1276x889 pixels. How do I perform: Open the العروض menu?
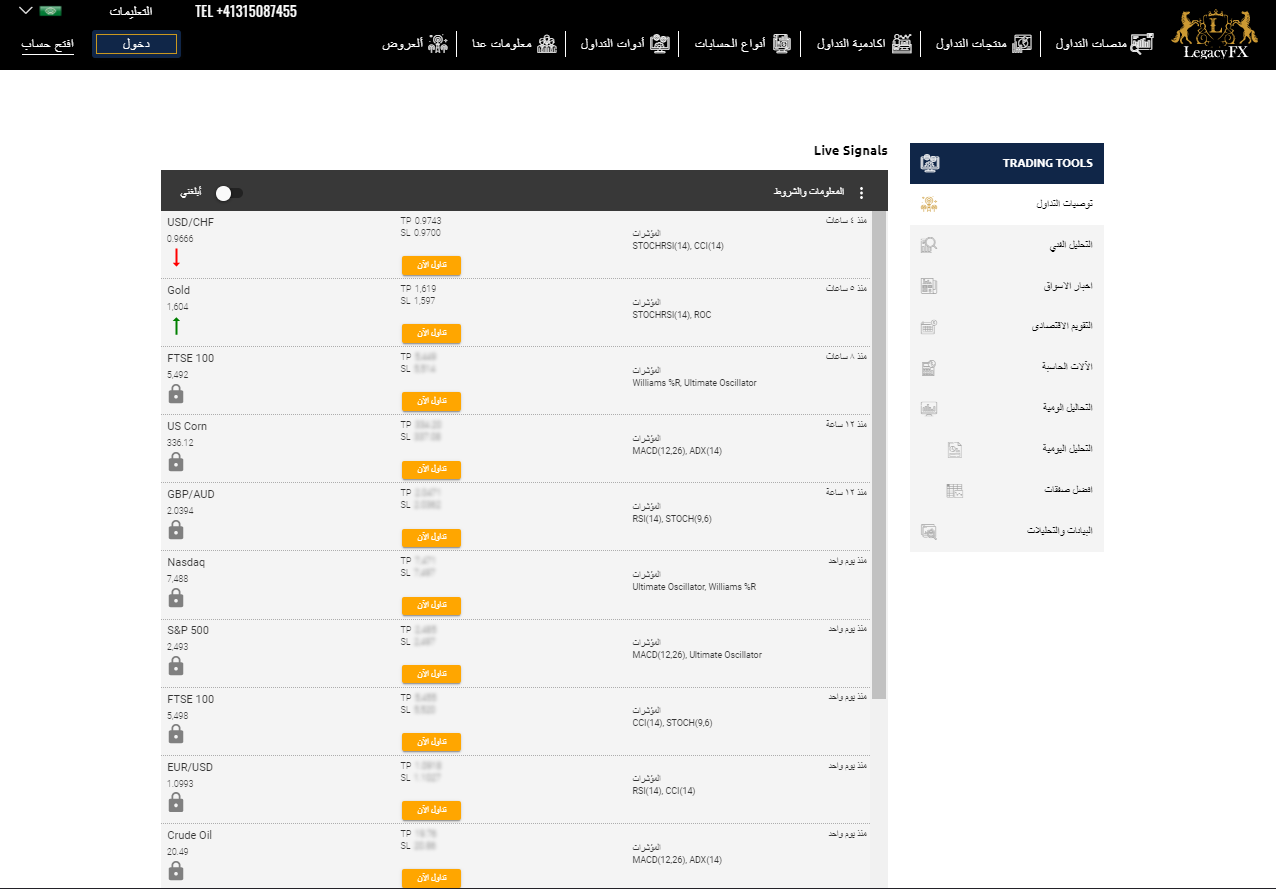(x=416, y=44)
